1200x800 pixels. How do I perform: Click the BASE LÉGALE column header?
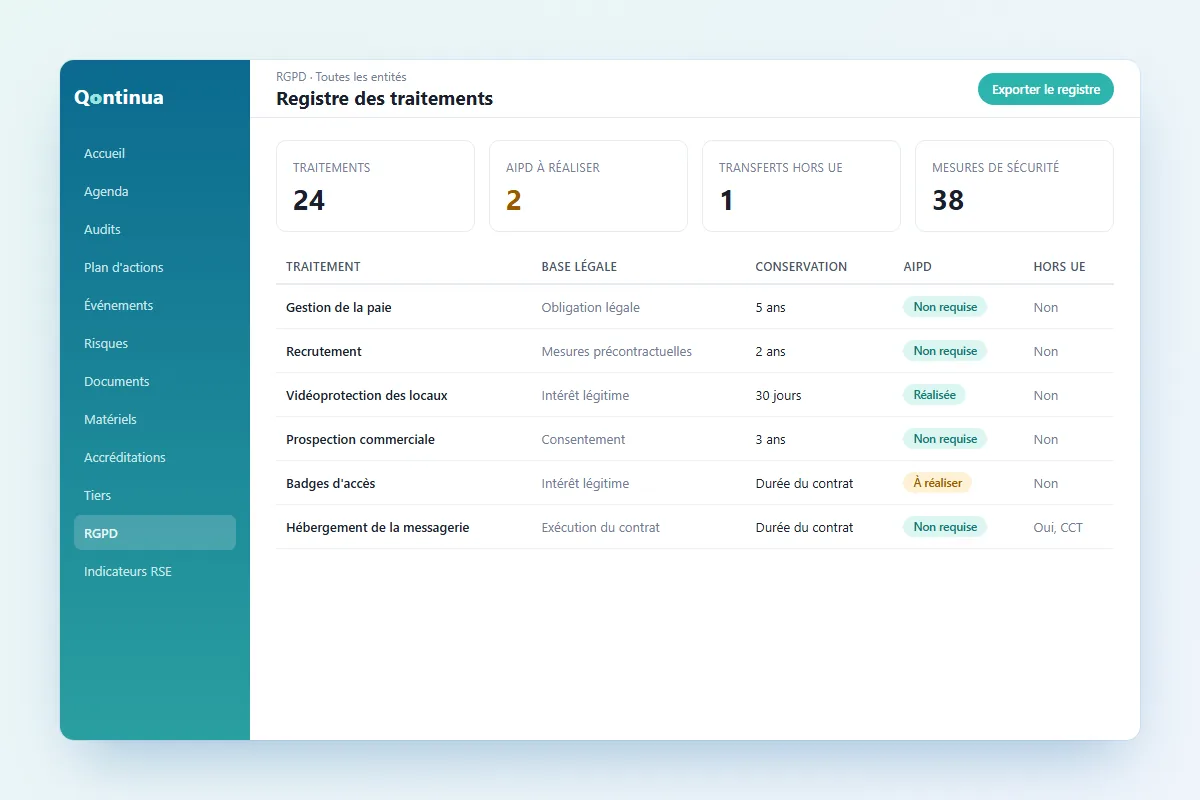coord(579,267)
